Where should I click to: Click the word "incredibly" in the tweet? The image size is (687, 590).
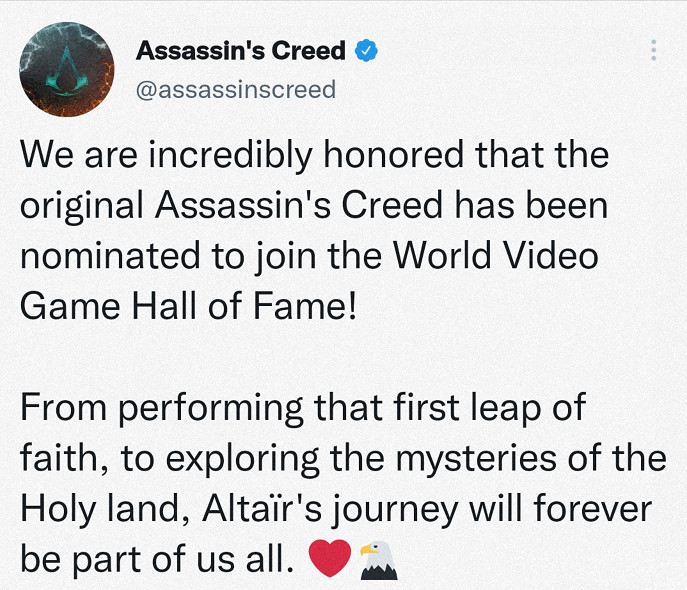242,156
